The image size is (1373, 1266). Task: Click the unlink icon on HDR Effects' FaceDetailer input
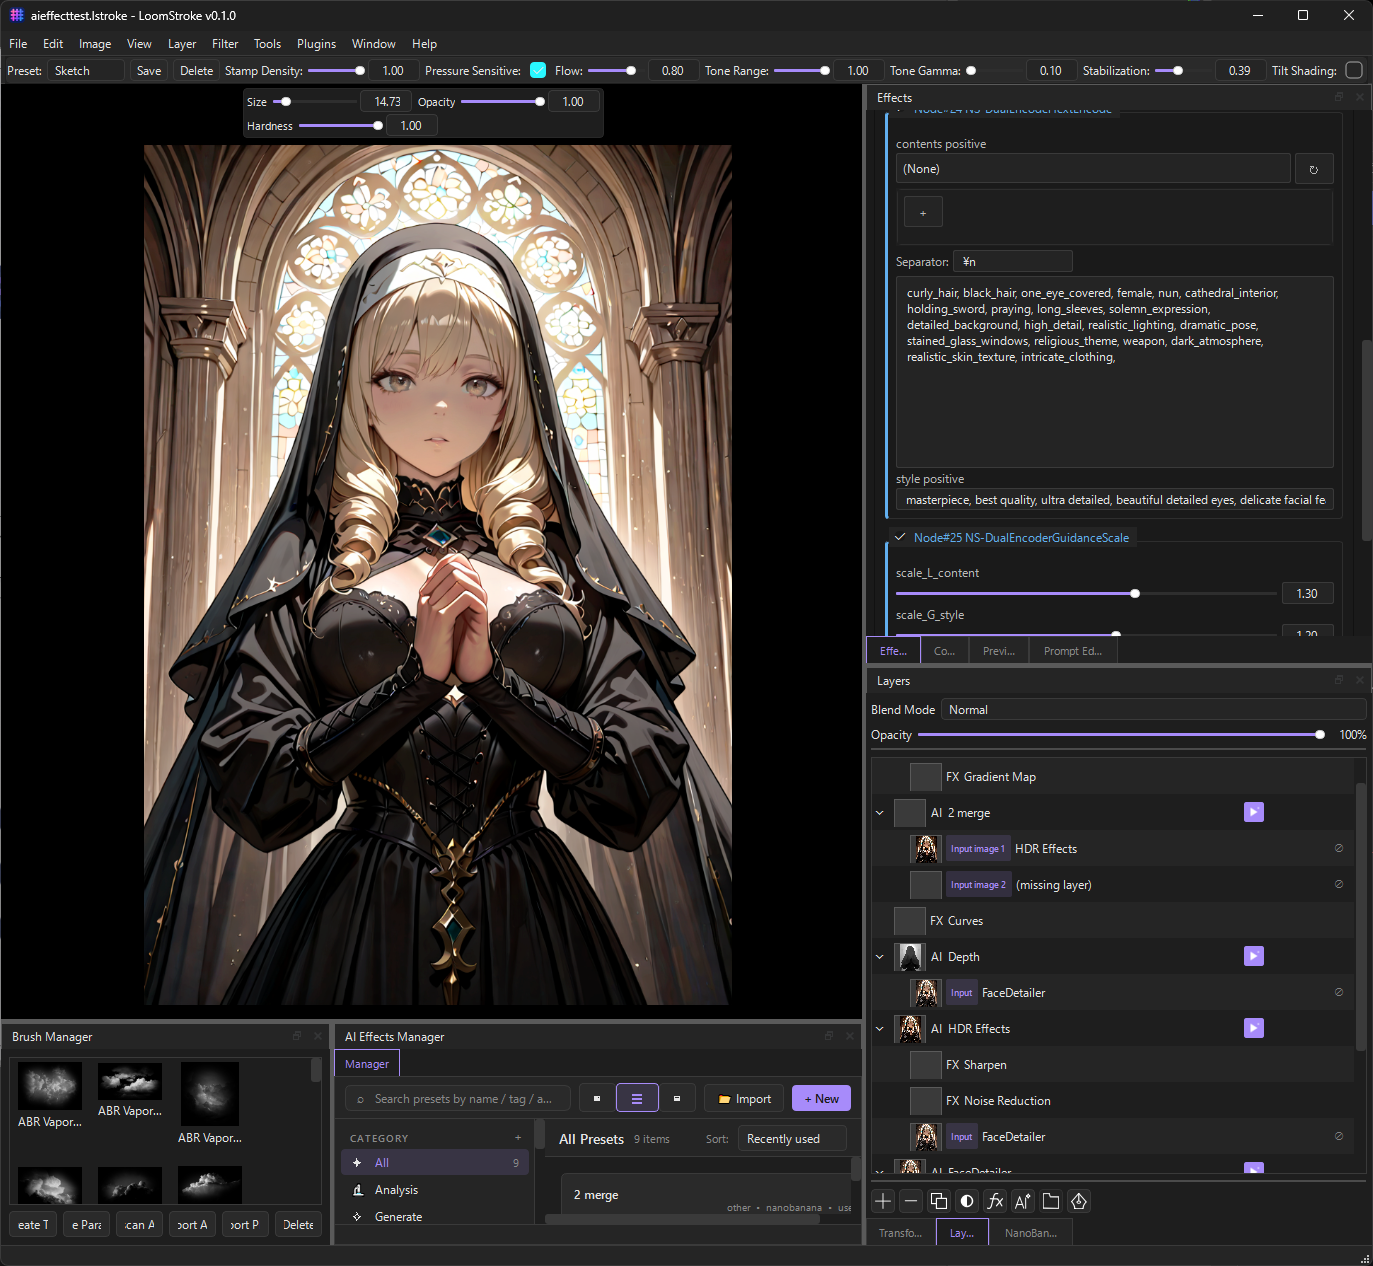pyautogui.click(x=1339, y=1136)
